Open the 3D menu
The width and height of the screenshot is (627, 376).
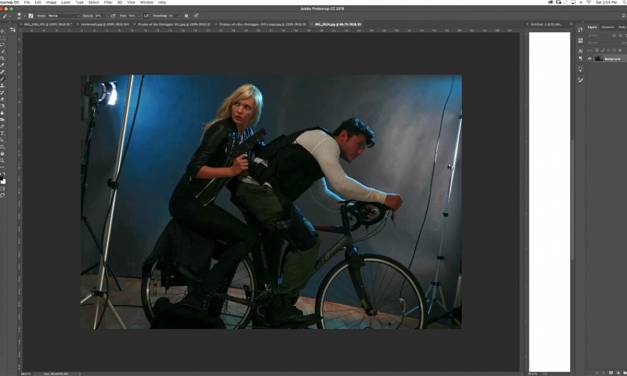click(120, 2)
